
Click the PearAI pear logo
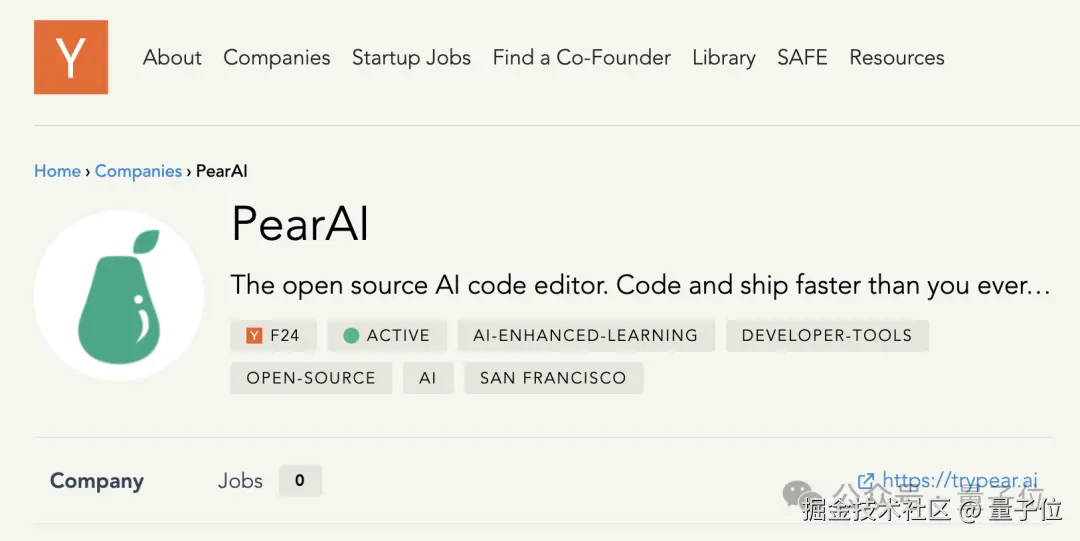[x=119, y=296]
